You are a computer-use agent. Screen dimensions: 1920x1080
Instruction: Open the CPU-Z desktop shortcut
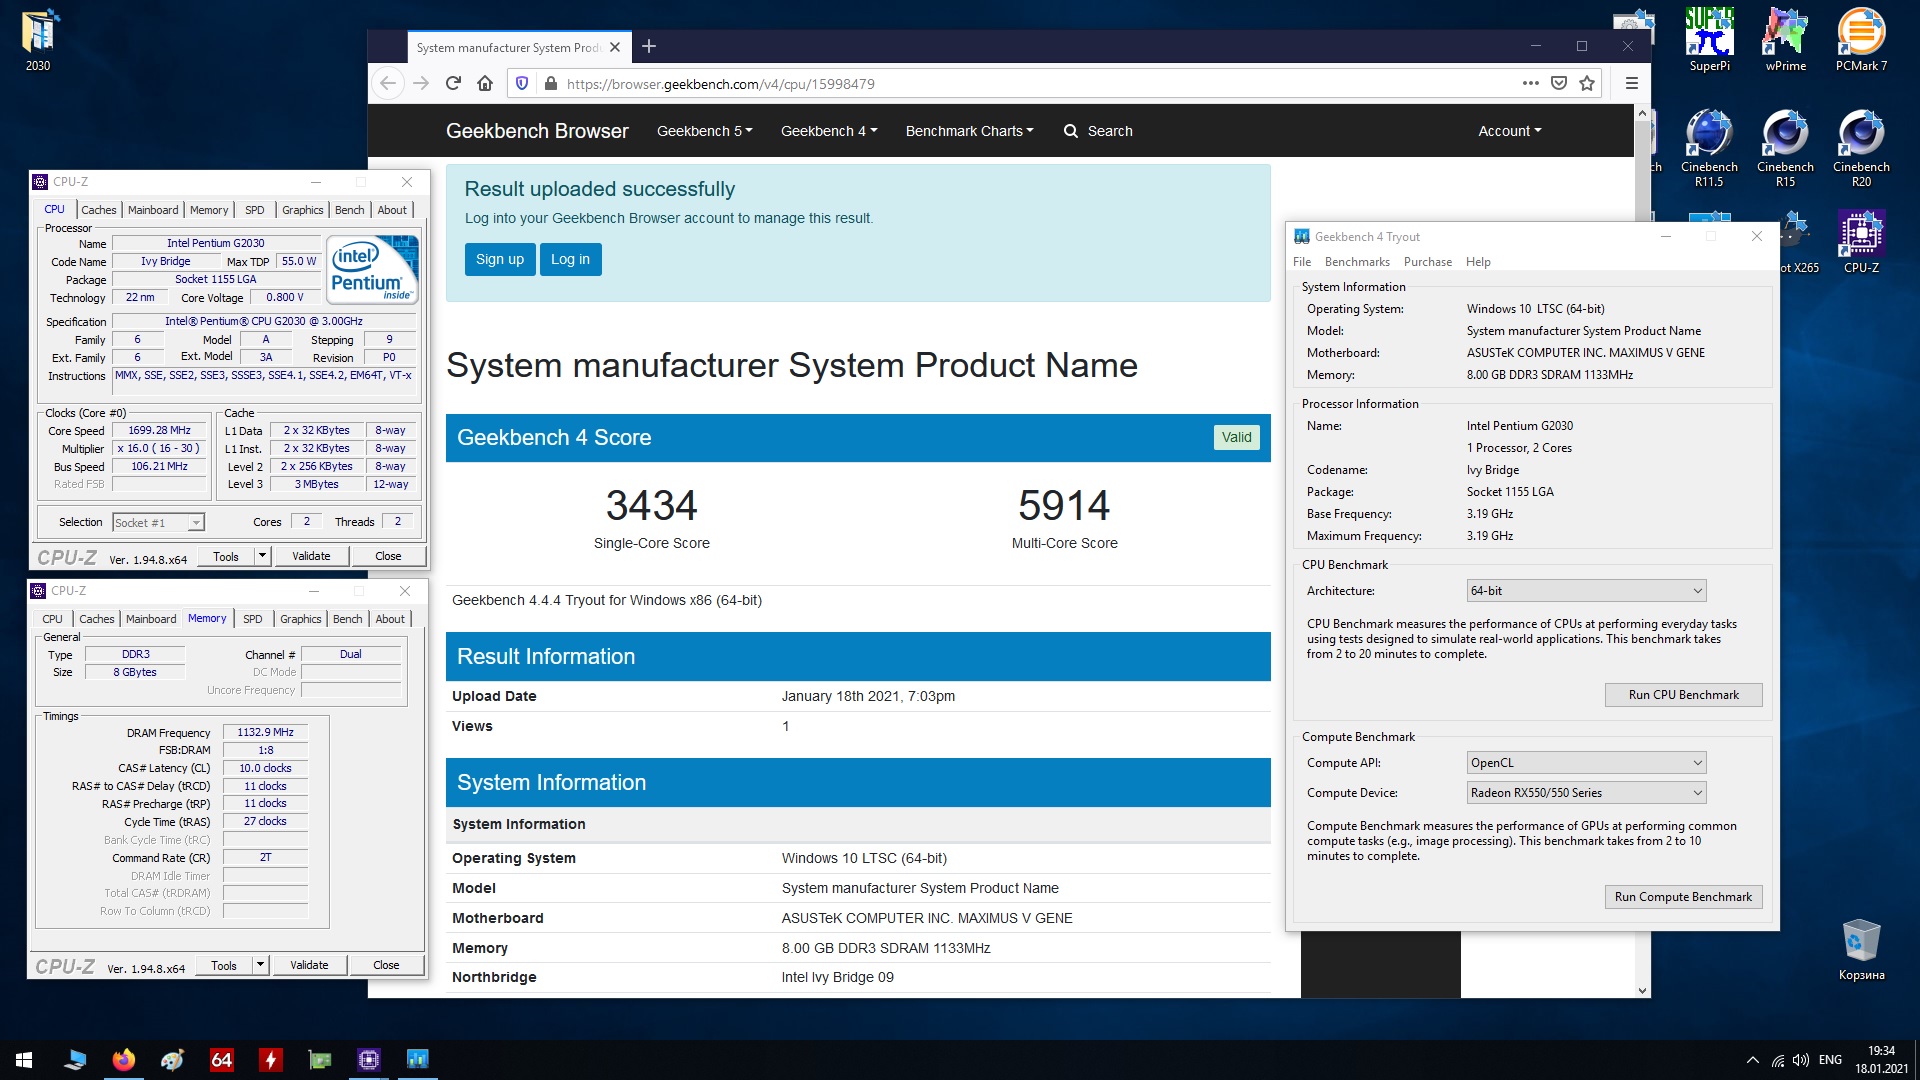pyautogui.click(x=1861, y=242)
